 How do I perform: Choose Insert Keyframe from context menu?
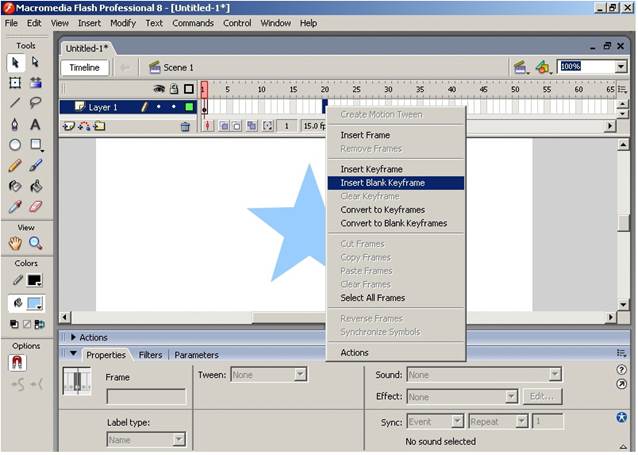(x=395, y=169)
